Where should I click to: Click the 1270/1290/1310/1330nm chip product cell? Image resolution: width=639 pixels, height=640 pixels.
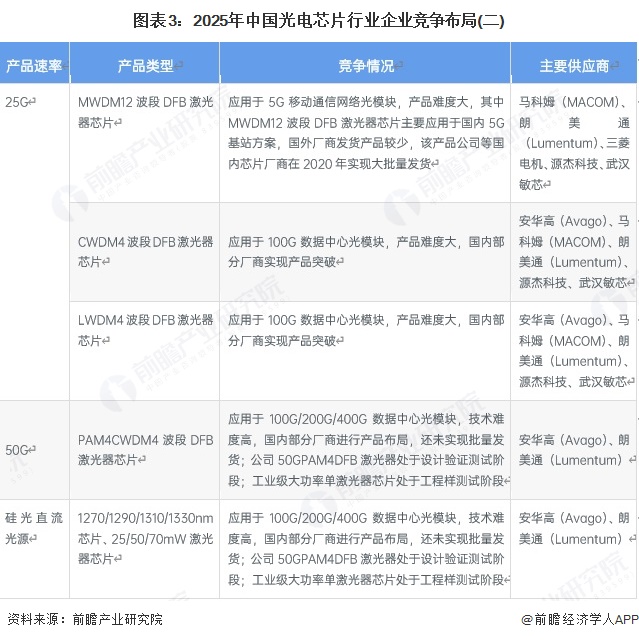(145, 538)
